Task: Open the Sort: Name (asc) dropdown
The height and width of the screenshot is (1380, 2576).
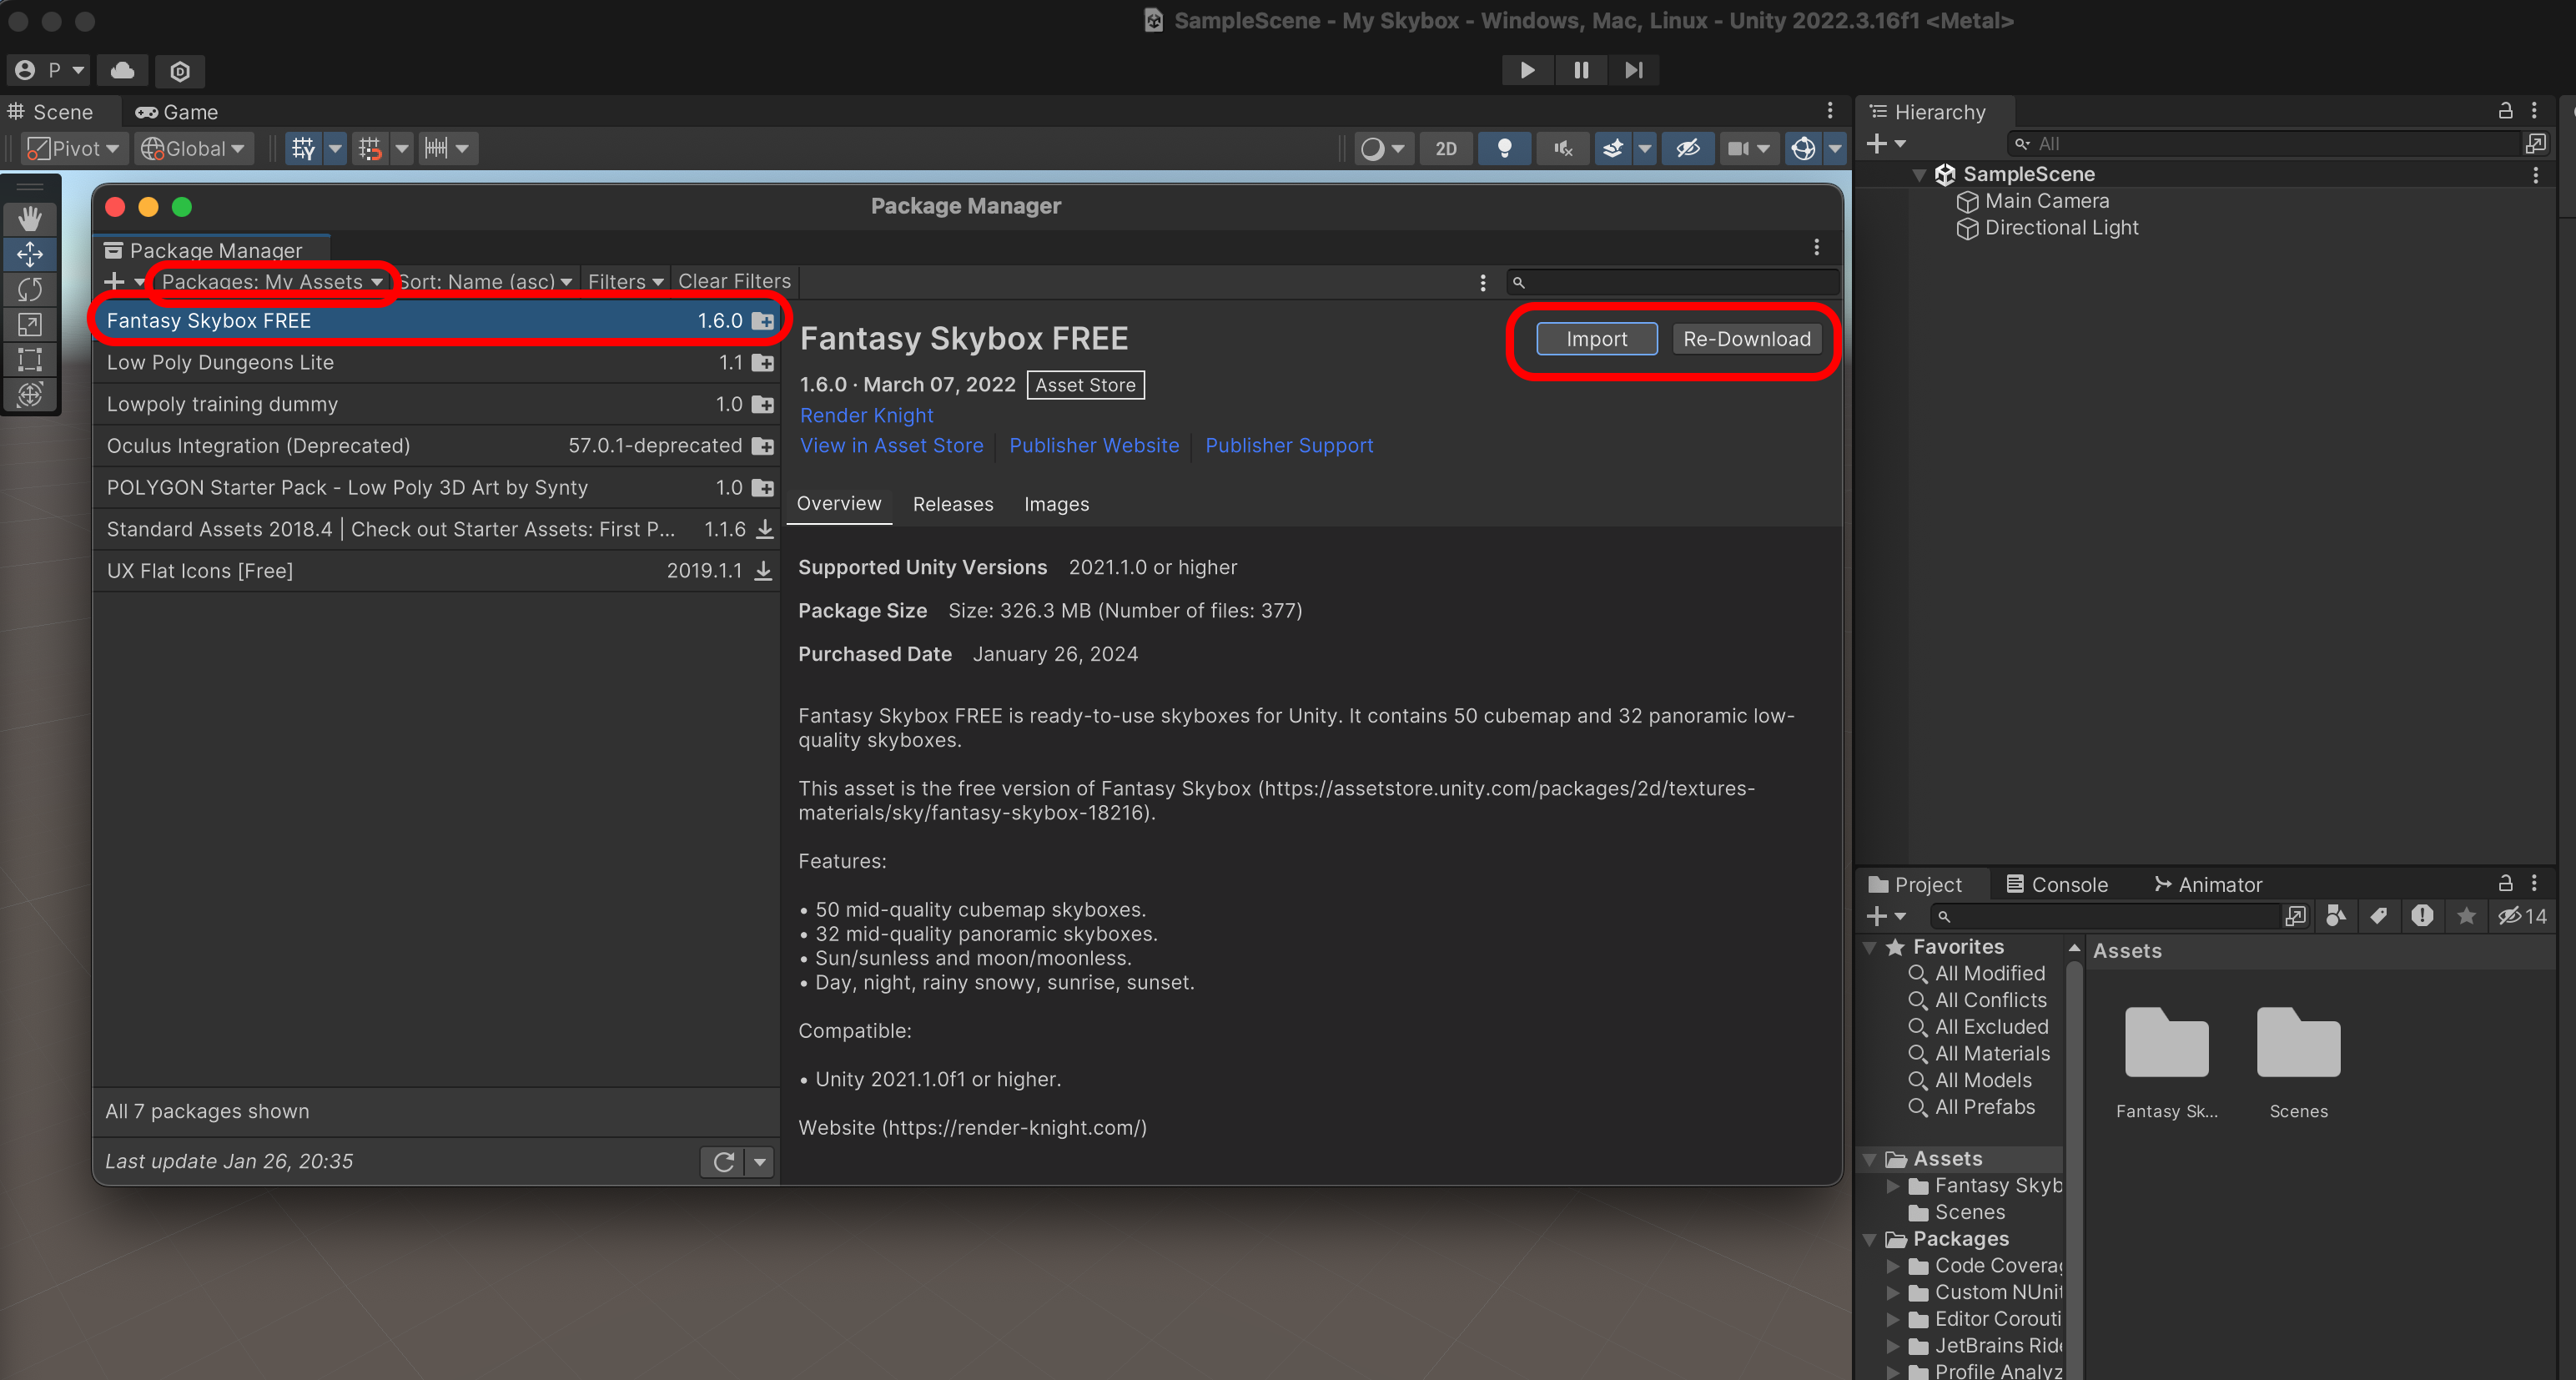Action: [485, 282]
